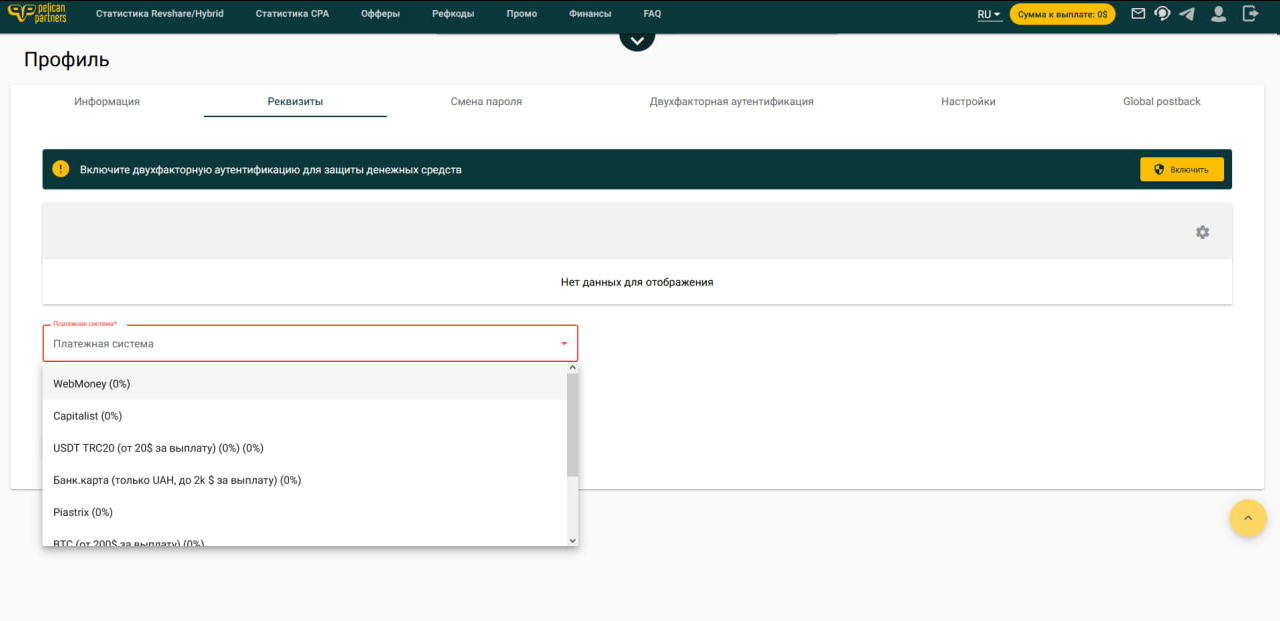The image size is (1280, 621).
Task: Click the Сумма к выплате button
Action: coord(1062,14)
